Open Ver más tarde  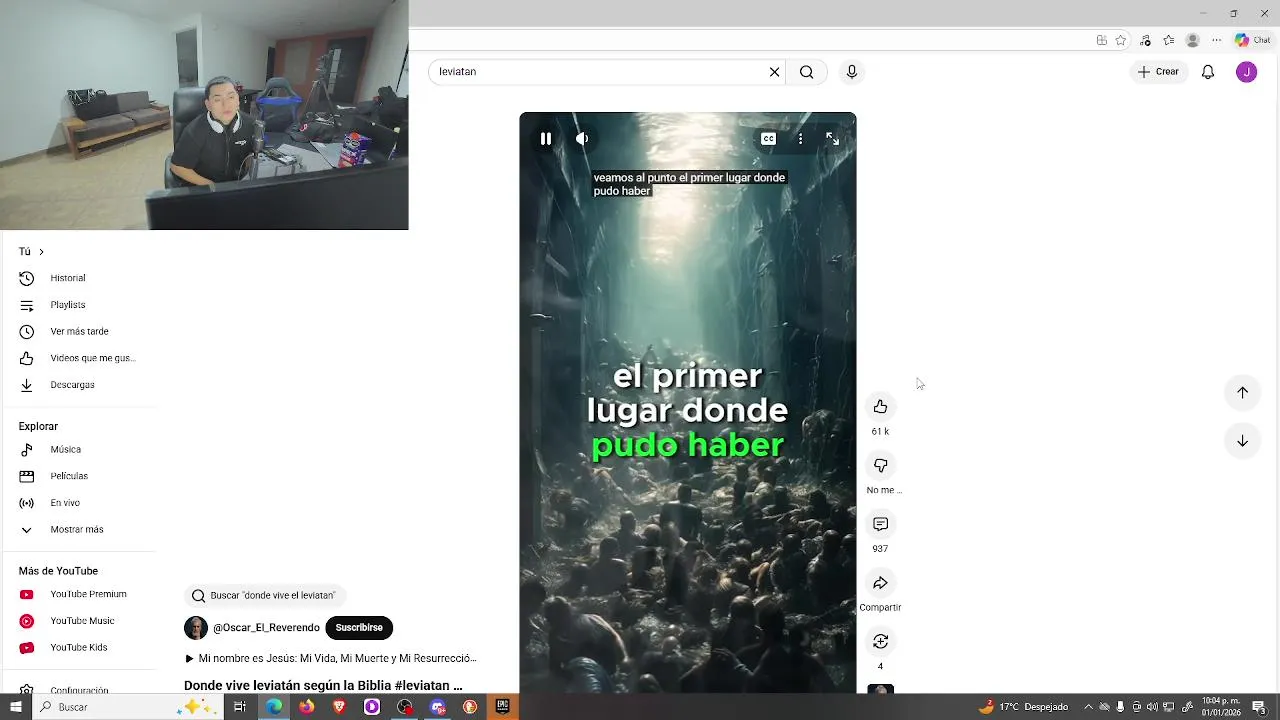pyautogui.click(x=79, y=331)
